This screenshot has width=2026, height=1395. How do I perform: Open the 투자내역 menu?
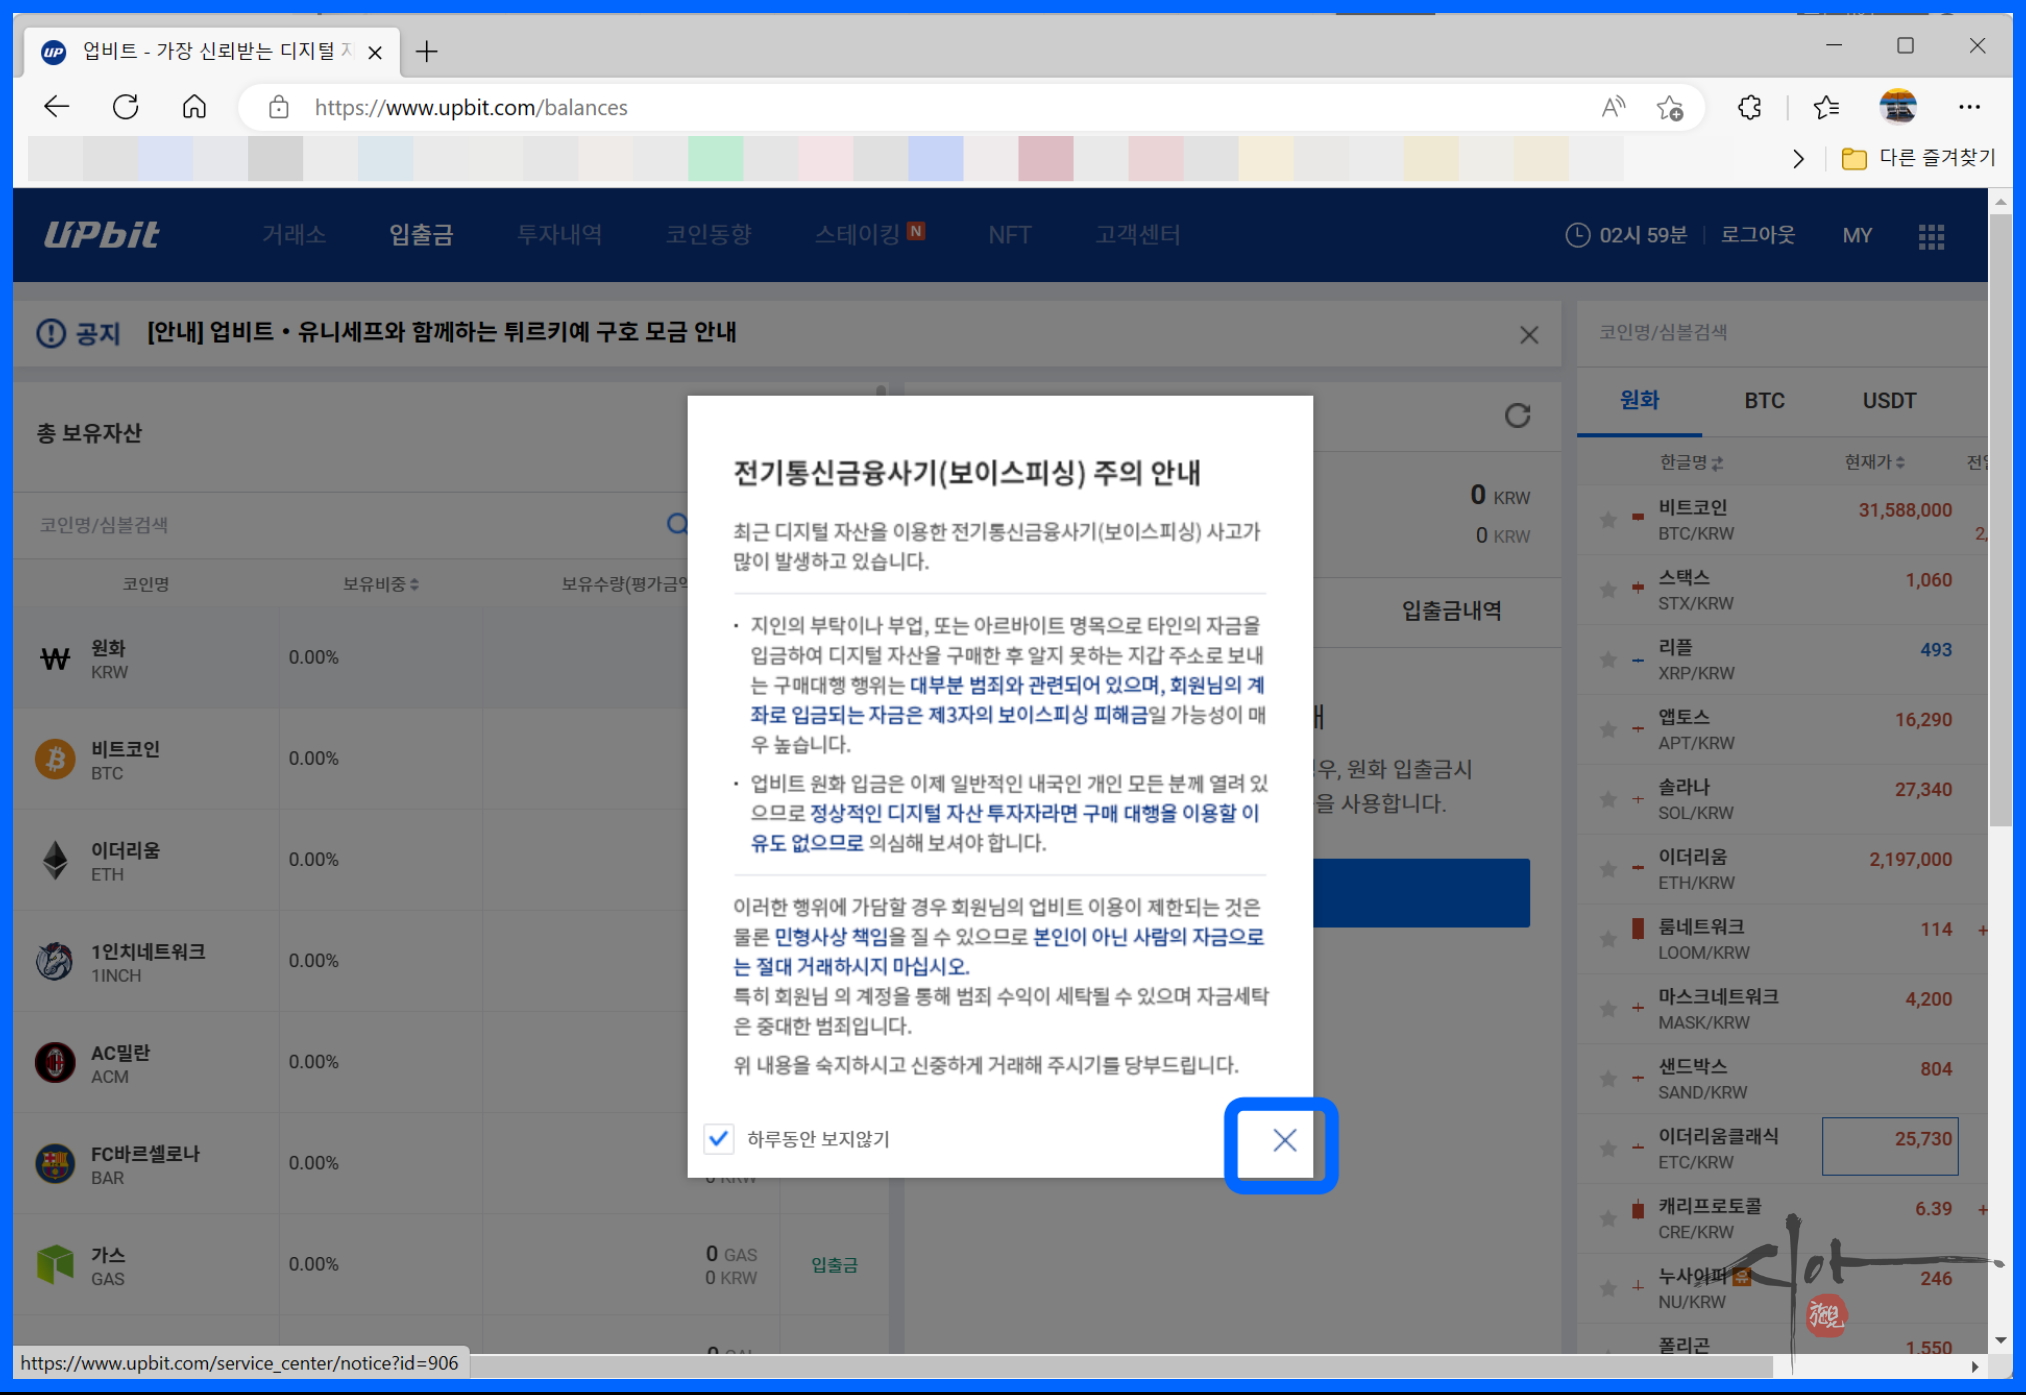pyautogui.click(x=559, y=235)
